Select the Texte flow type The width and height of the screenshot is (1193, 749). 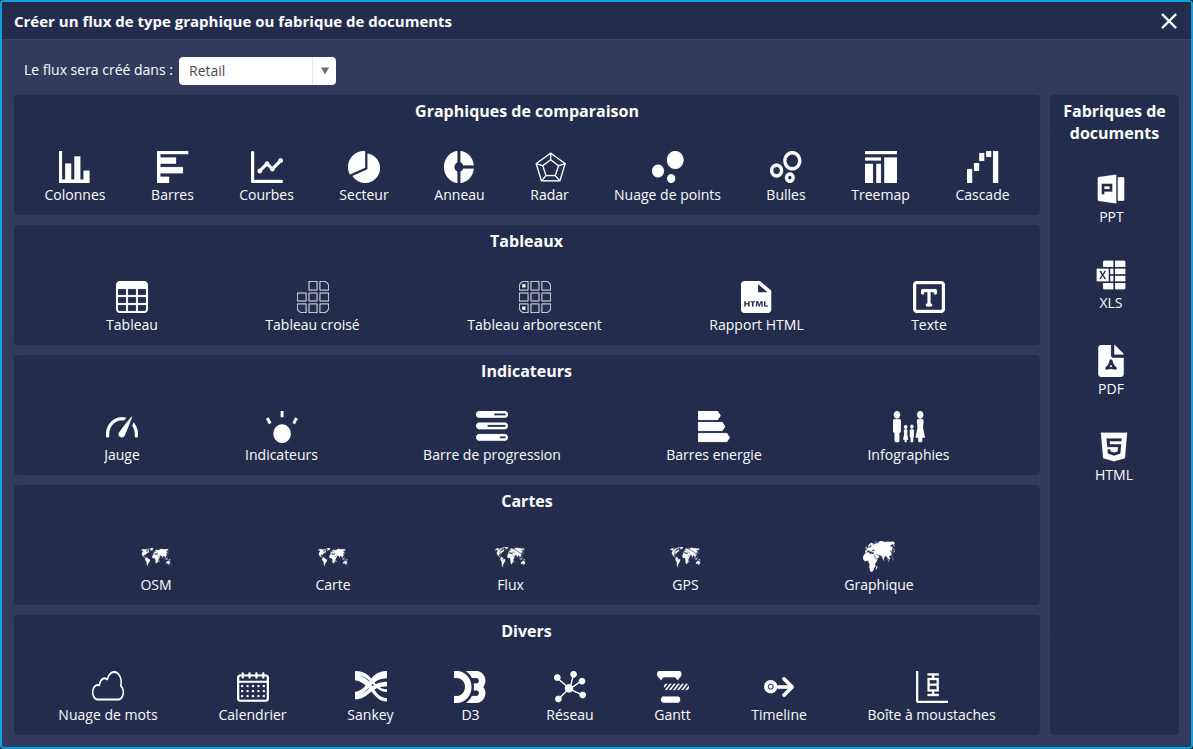[928, 306]
